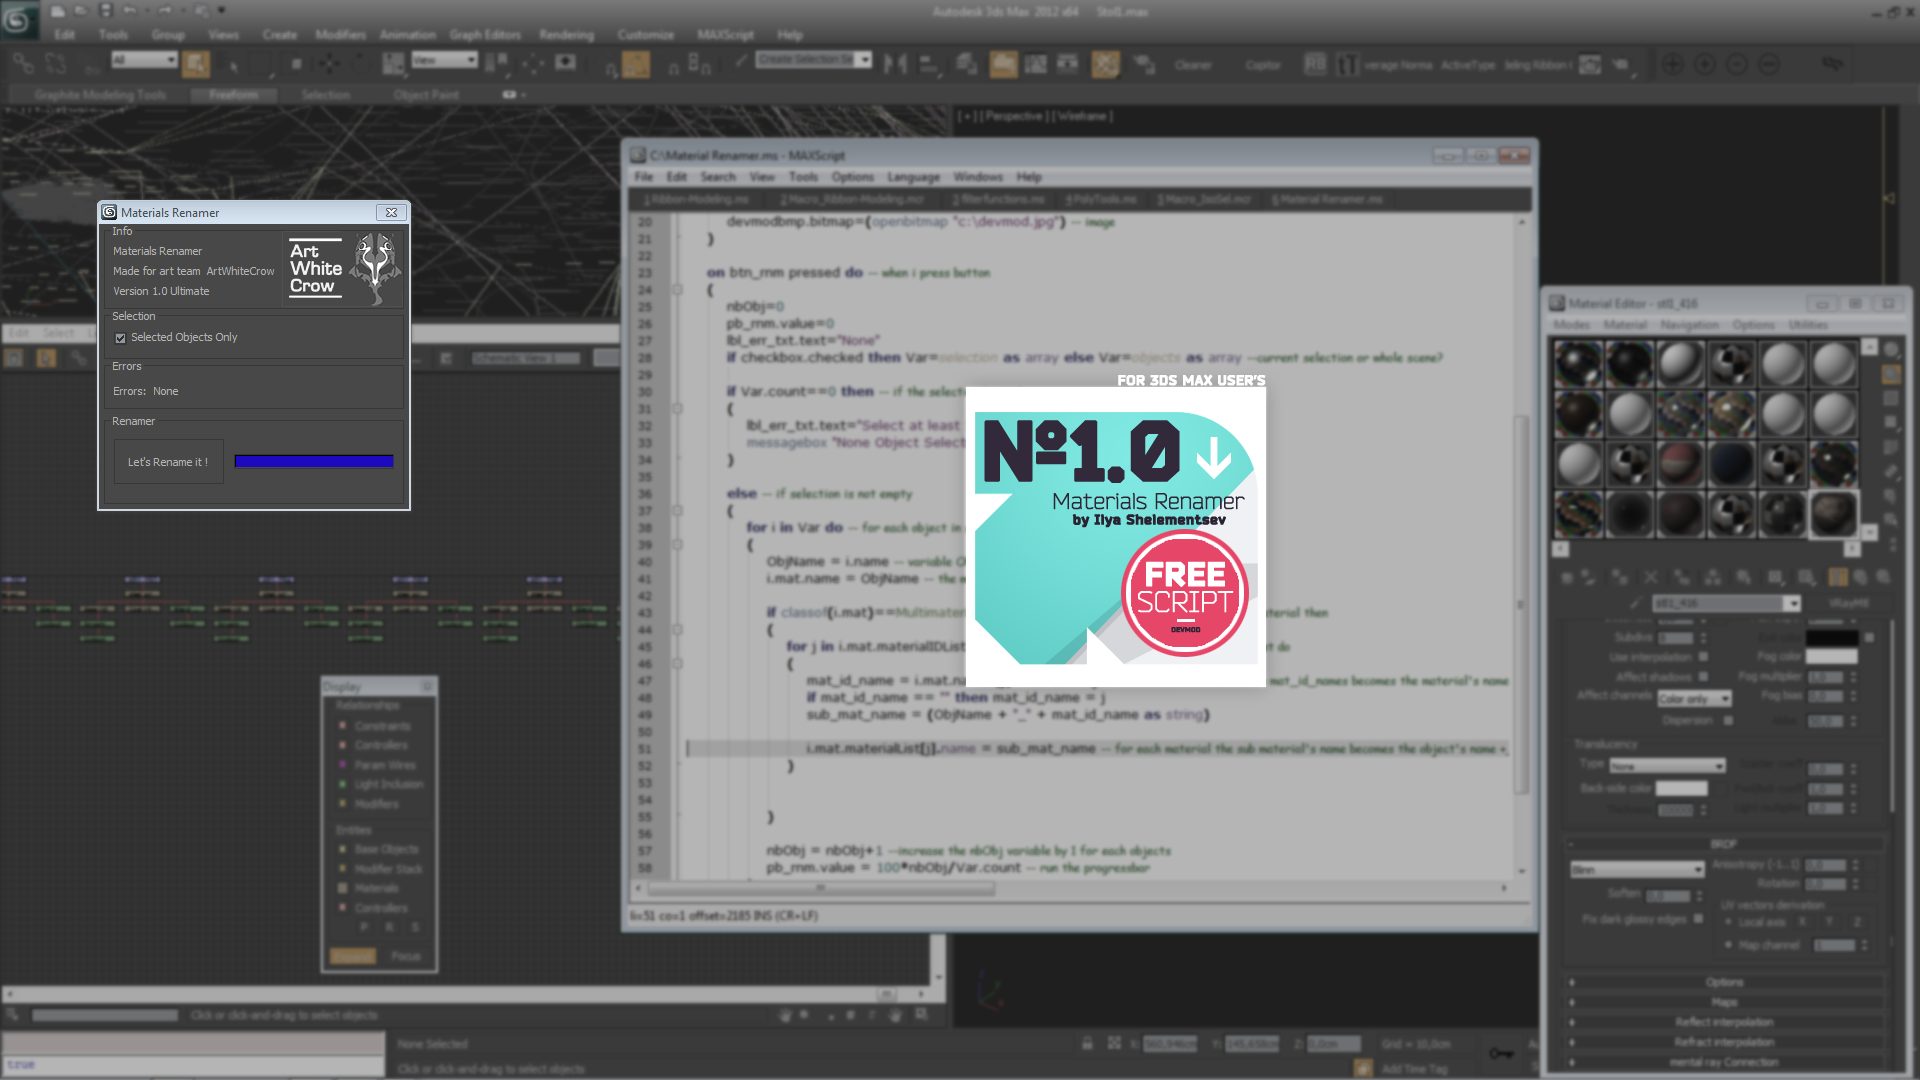The image size is (1920, 1080).
Task: Open the Create Selection Set dropdown
Action: coord(814,59)
